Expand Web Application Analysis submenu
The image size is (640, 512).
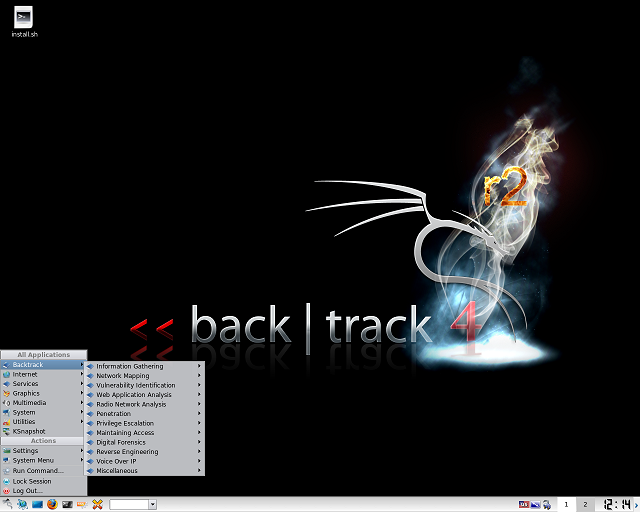144,395
